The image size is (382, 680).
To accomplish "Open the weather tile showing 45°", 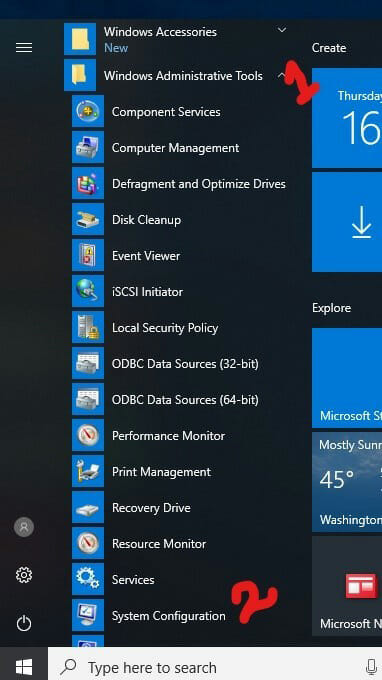I will tap(347, 482).
